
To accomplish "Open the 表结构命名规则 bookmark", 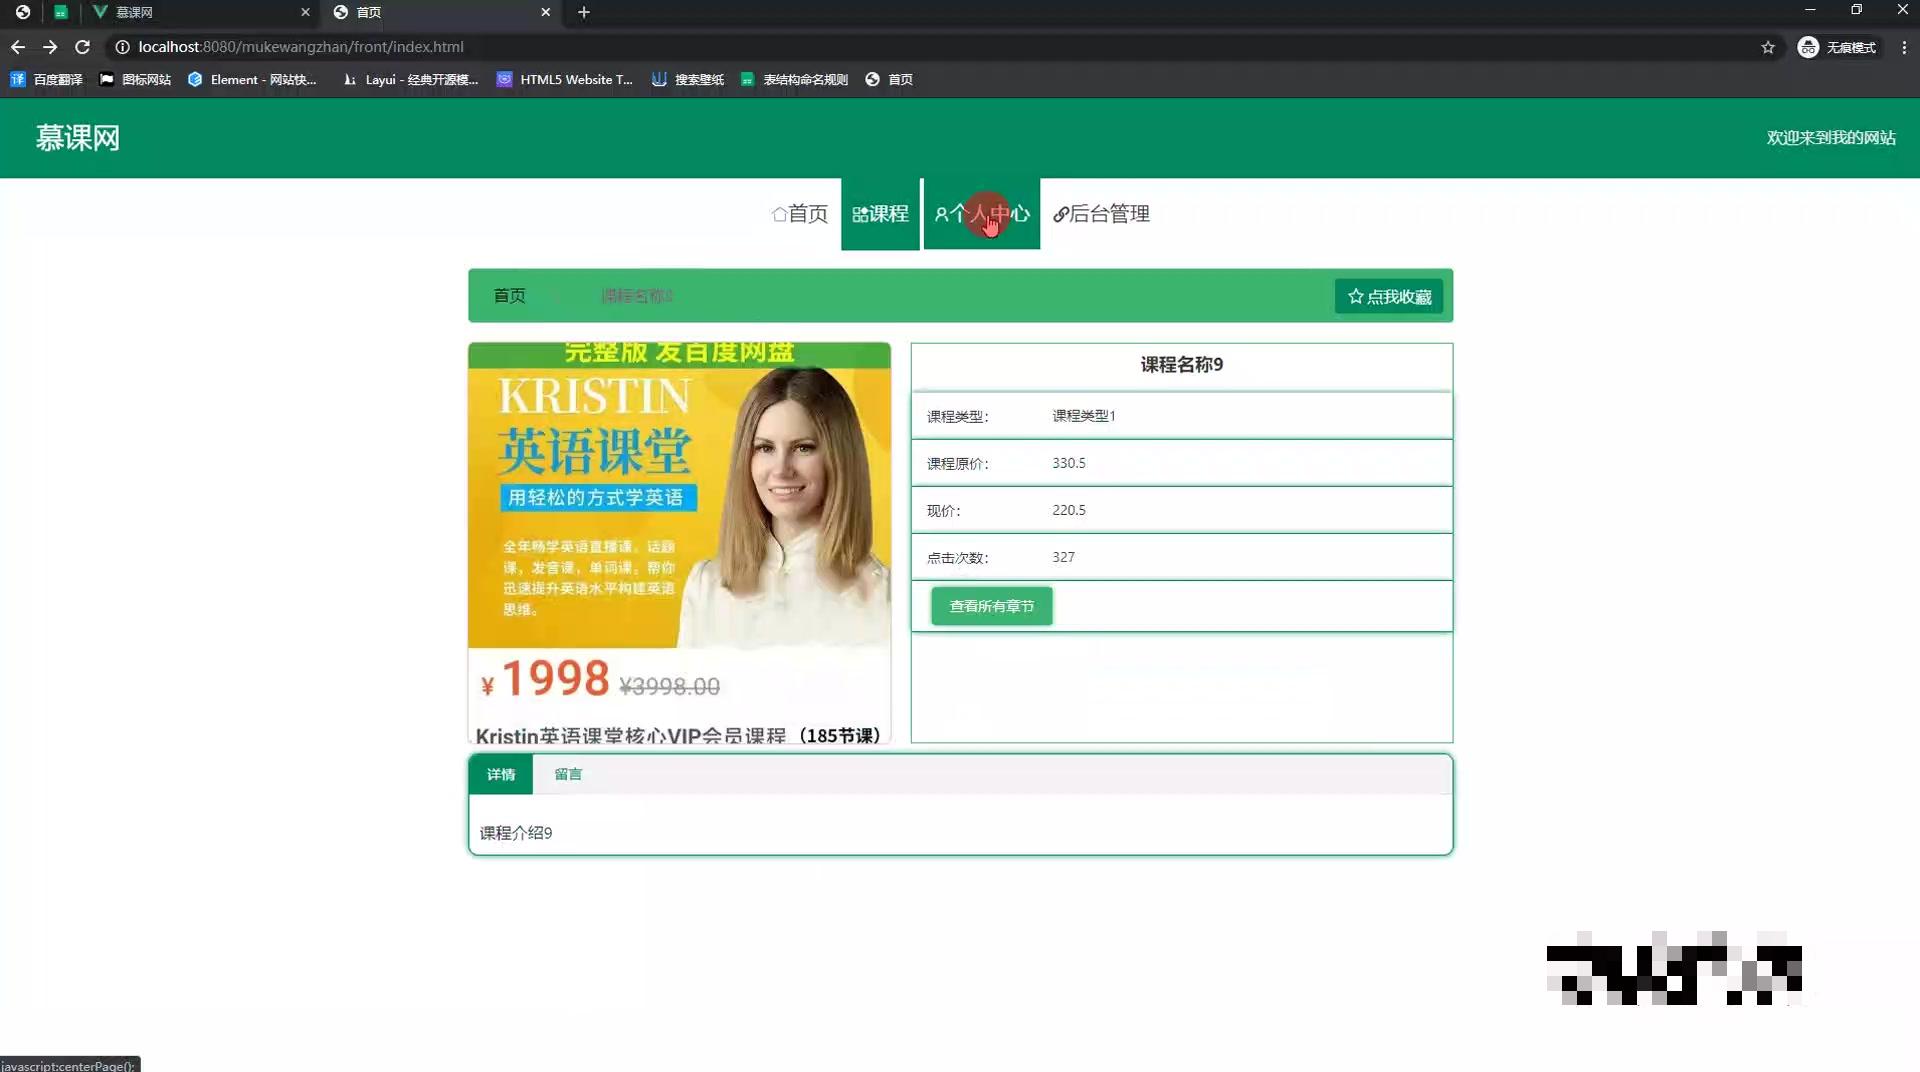I will click(793, 80).
